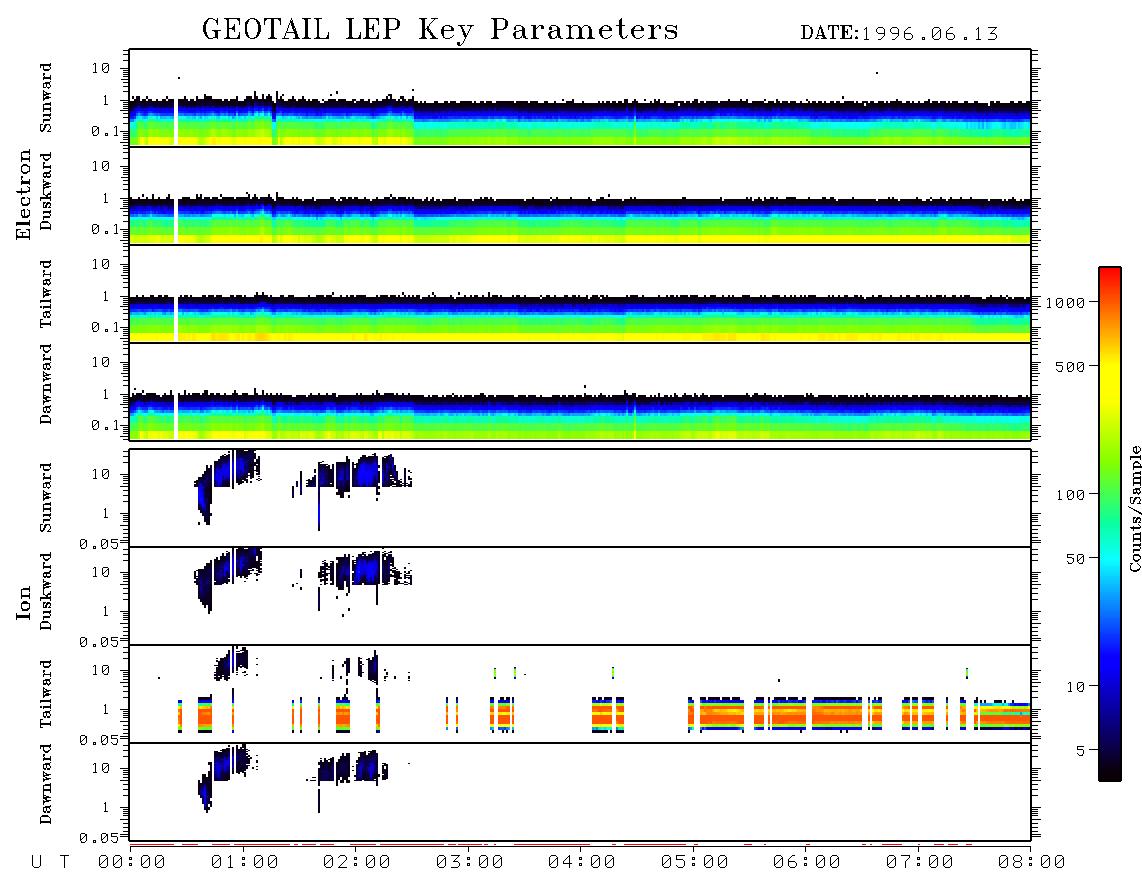
Task: Click the "02:00" time tick label
Action: pos(357,863)
